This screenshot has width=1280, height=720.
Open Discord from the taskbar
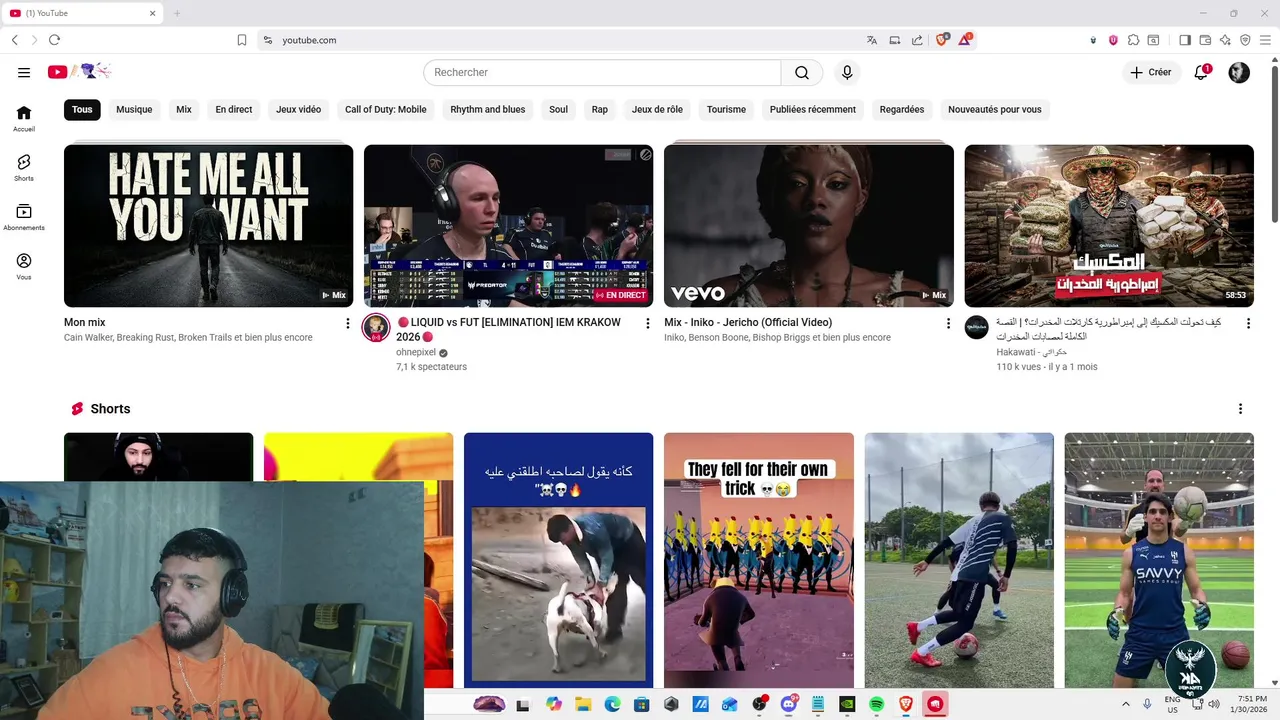pos(788,704)
